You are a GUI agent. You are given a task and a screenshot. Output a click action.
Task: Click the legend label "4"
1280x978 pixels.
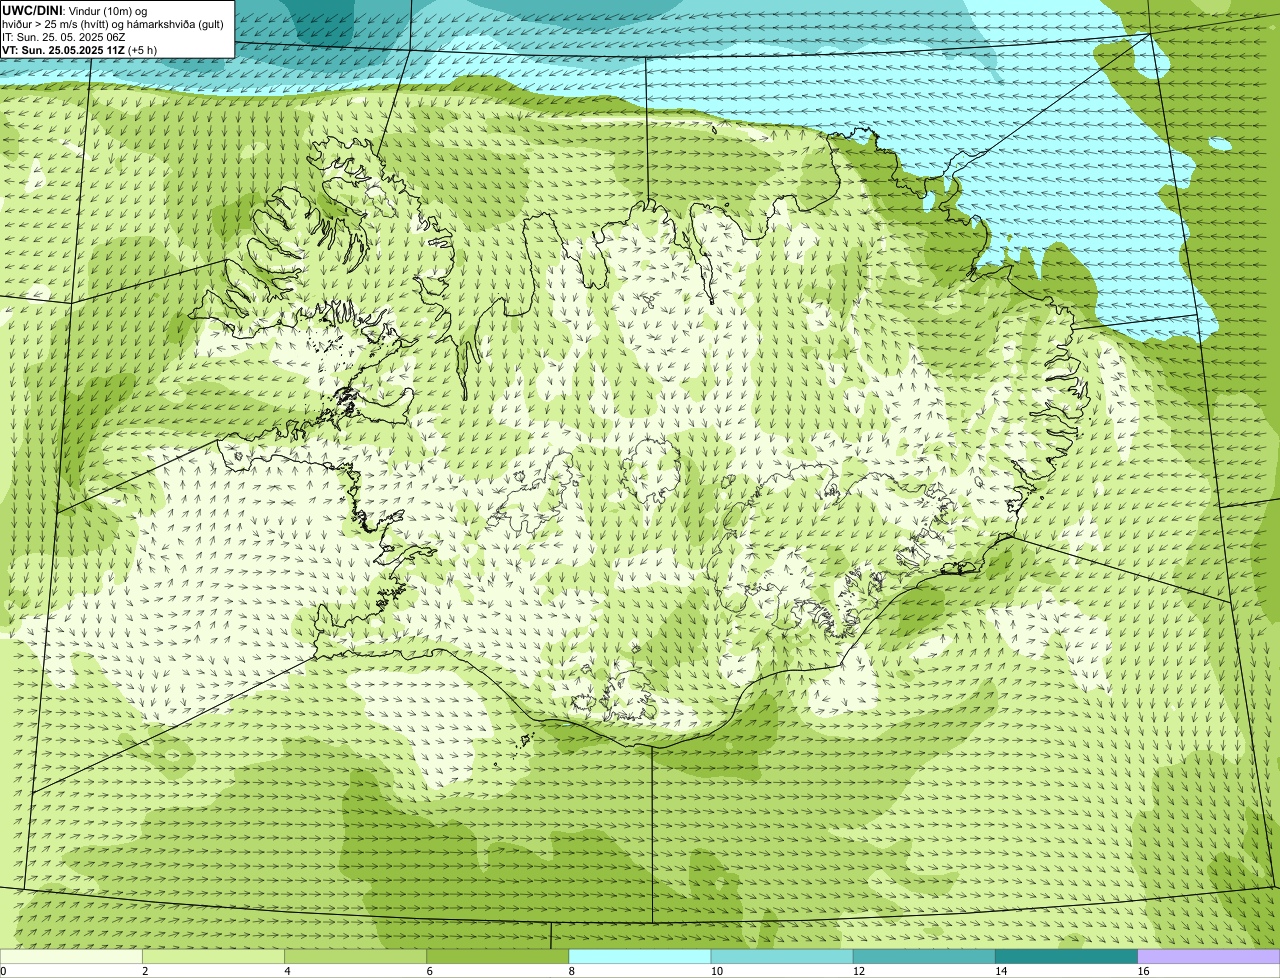(x=287, y=971)
